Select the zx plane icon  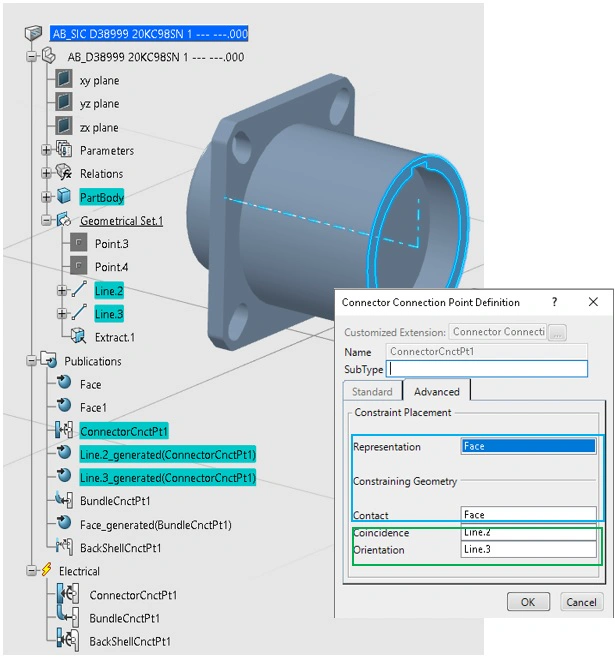pyautogui.click(x=63, y=126)
